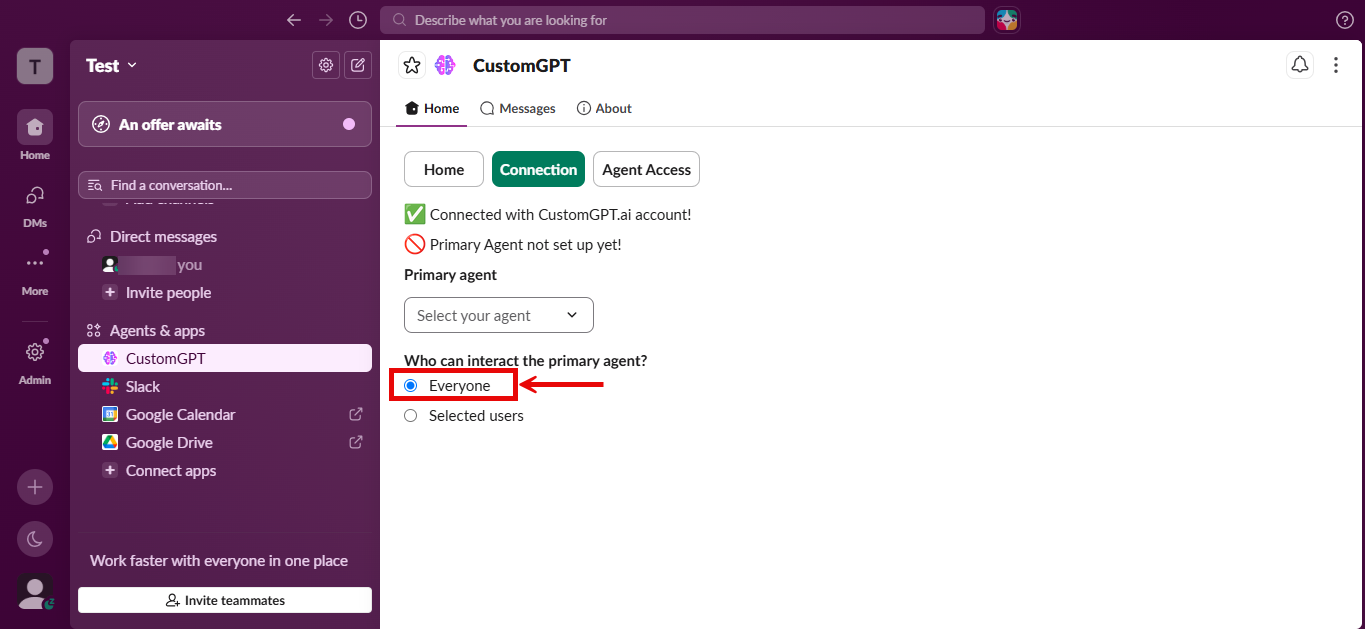The height and width of the screenshot is (629, 1365).
Task: Open help question mark icon
Action: click(x=1345, y=20)
